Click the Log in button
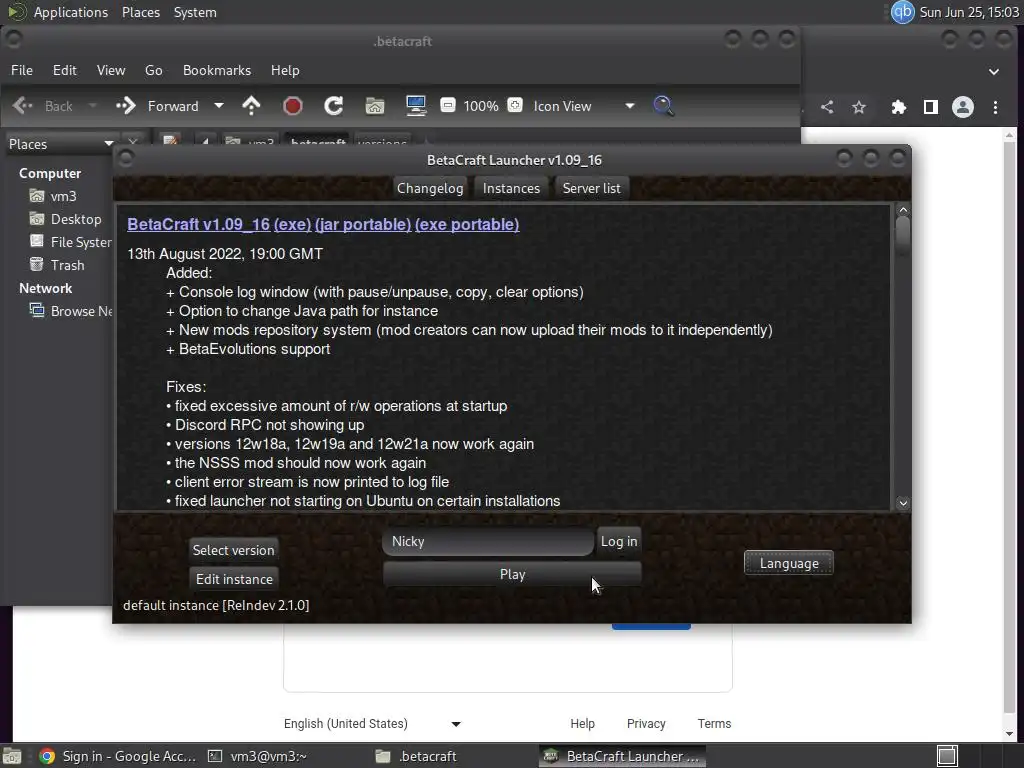The height and width of the screenshot is (768, 1024). click(x=619, y=542)
